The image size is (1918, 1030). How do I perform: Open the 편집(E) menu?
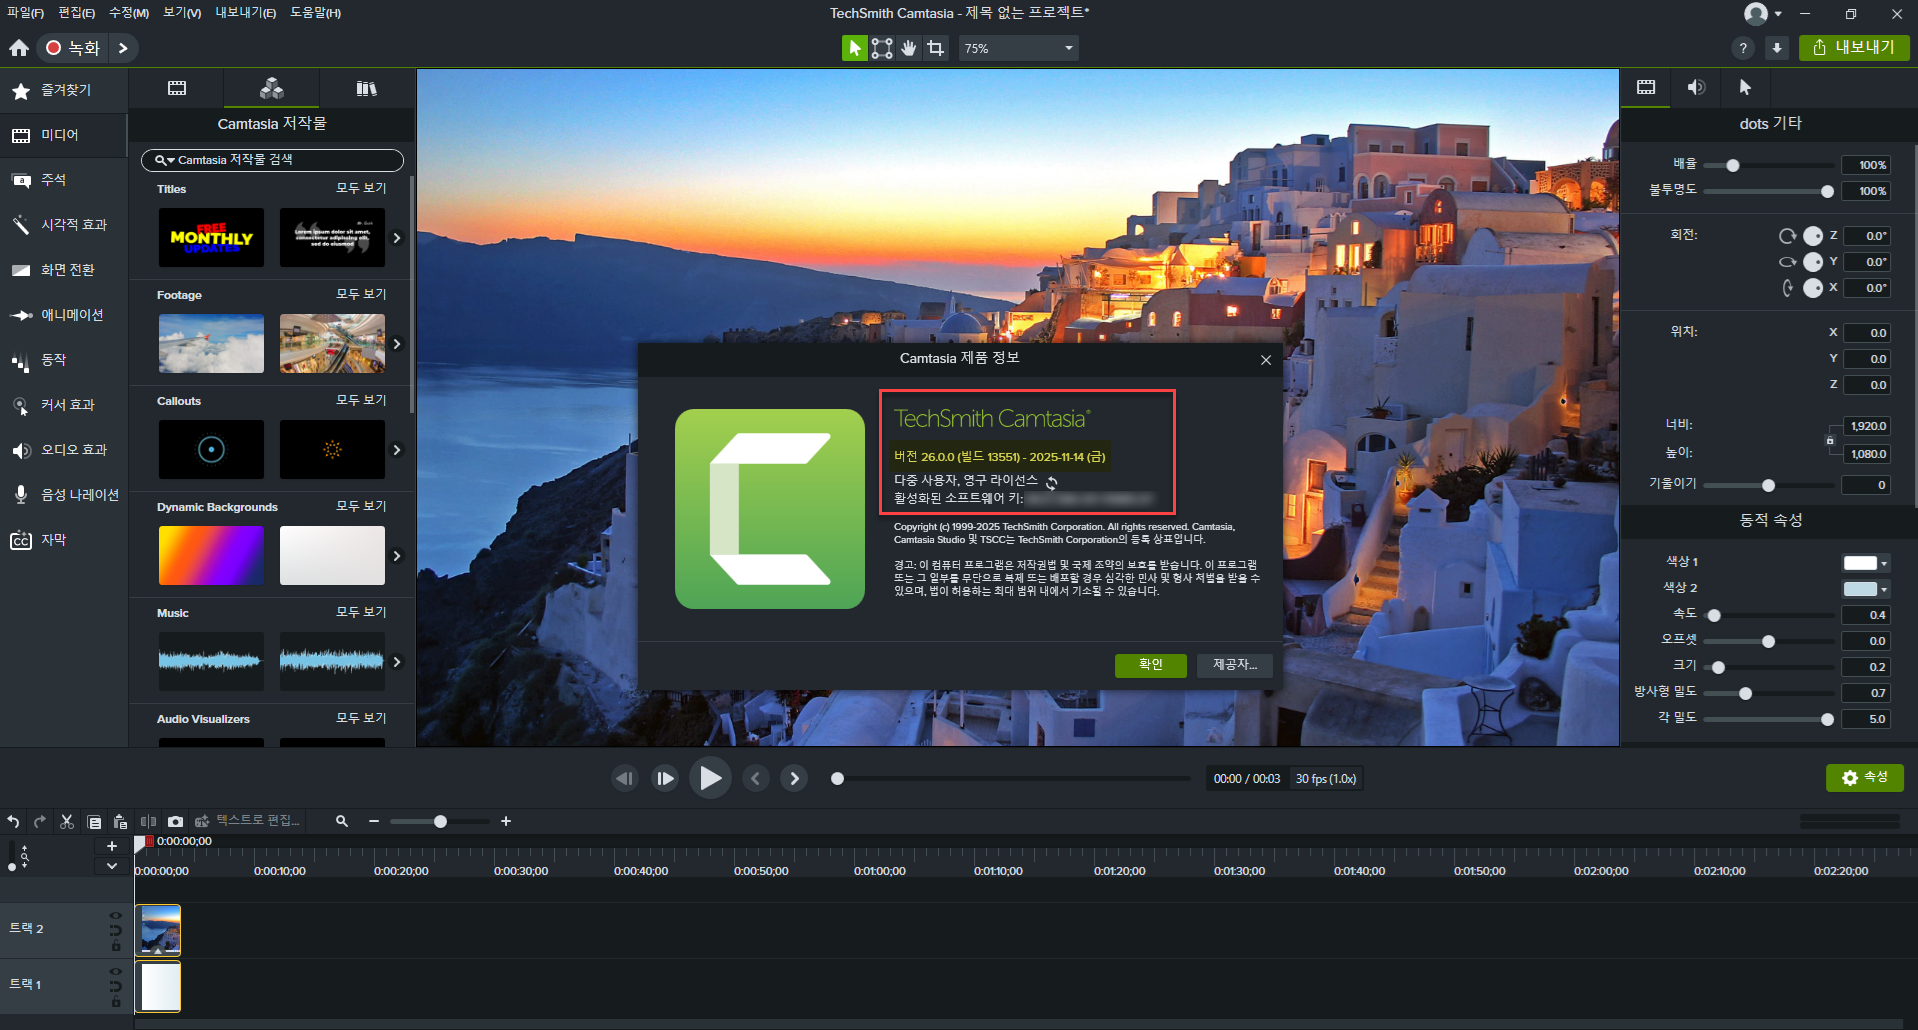(77, 13)
